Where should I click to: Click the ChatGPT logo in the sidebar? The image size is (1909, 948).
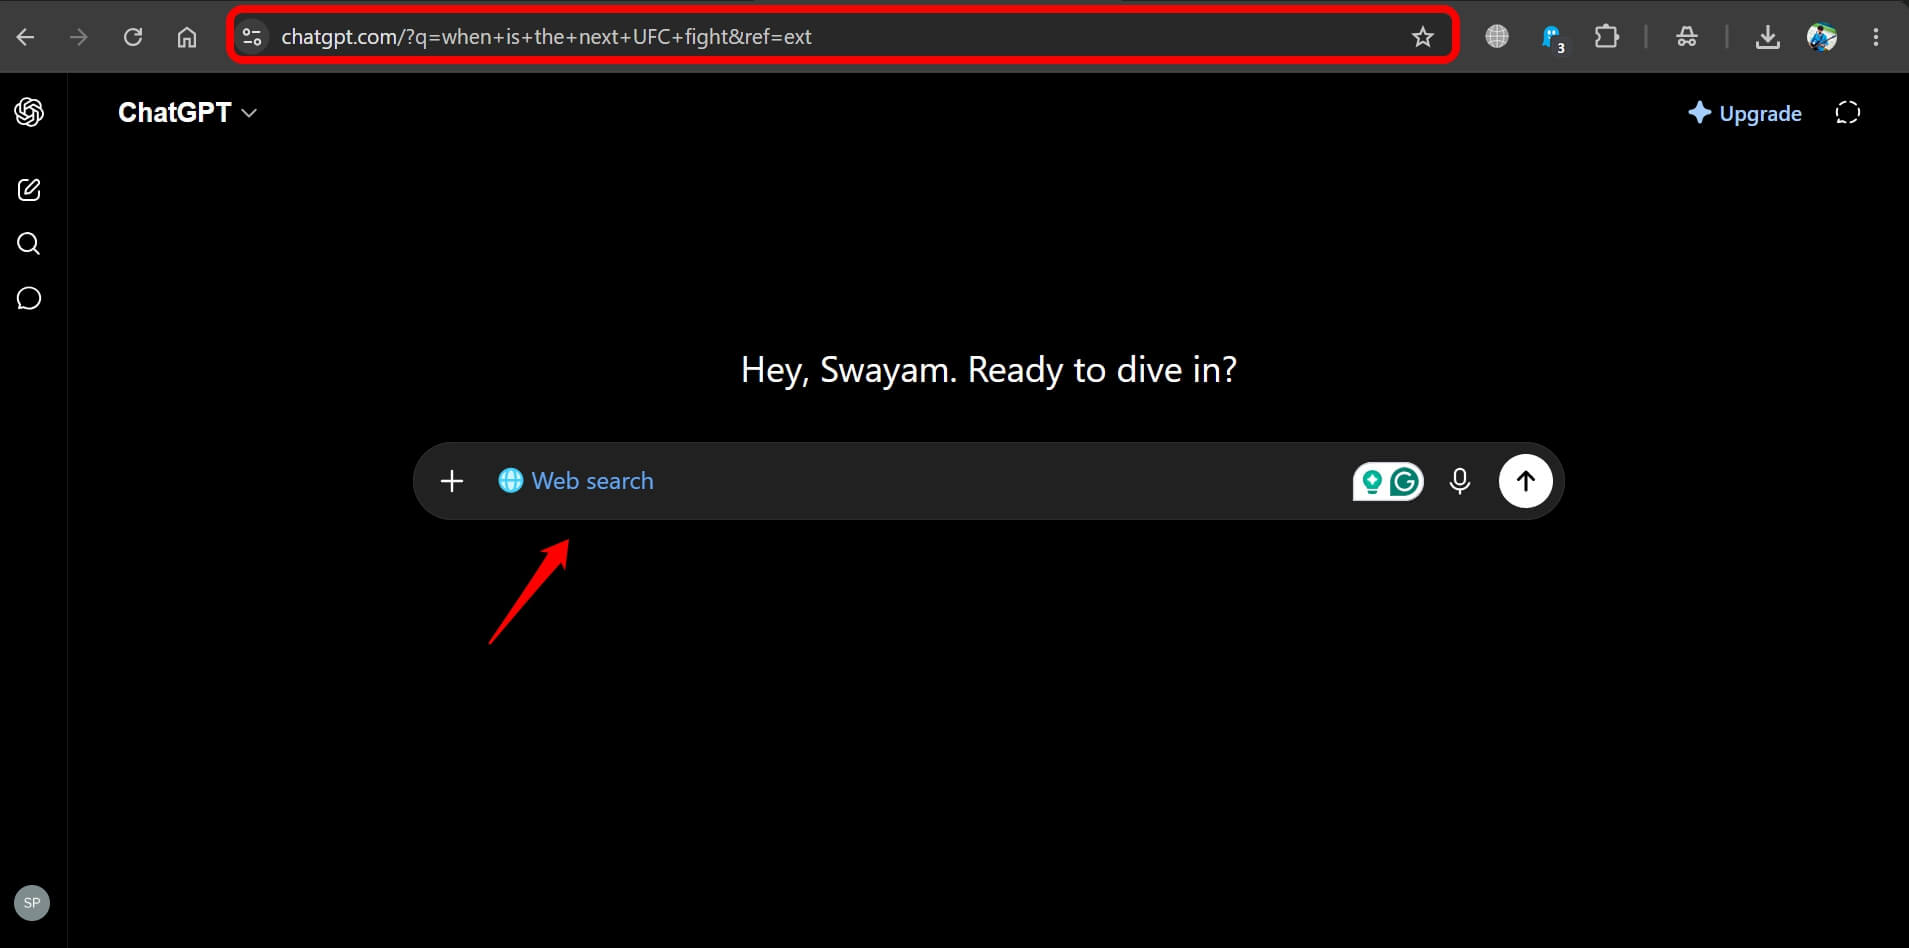coord(29,112)
